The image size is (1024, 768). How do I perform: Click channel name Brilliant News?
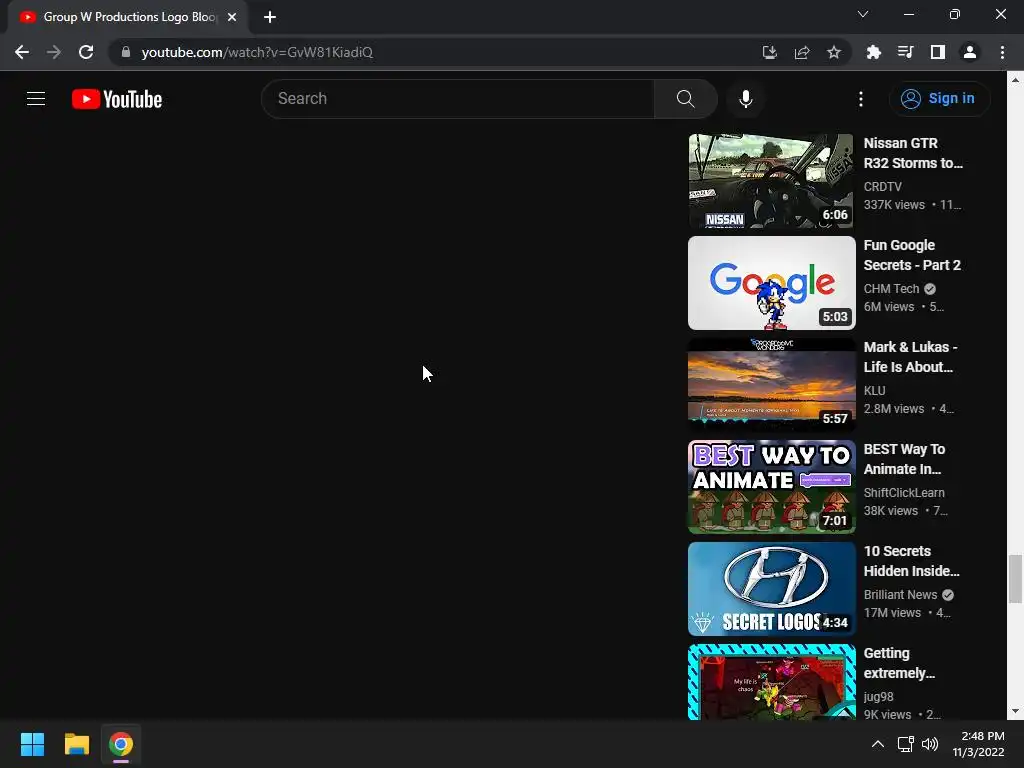pos(900,594)
